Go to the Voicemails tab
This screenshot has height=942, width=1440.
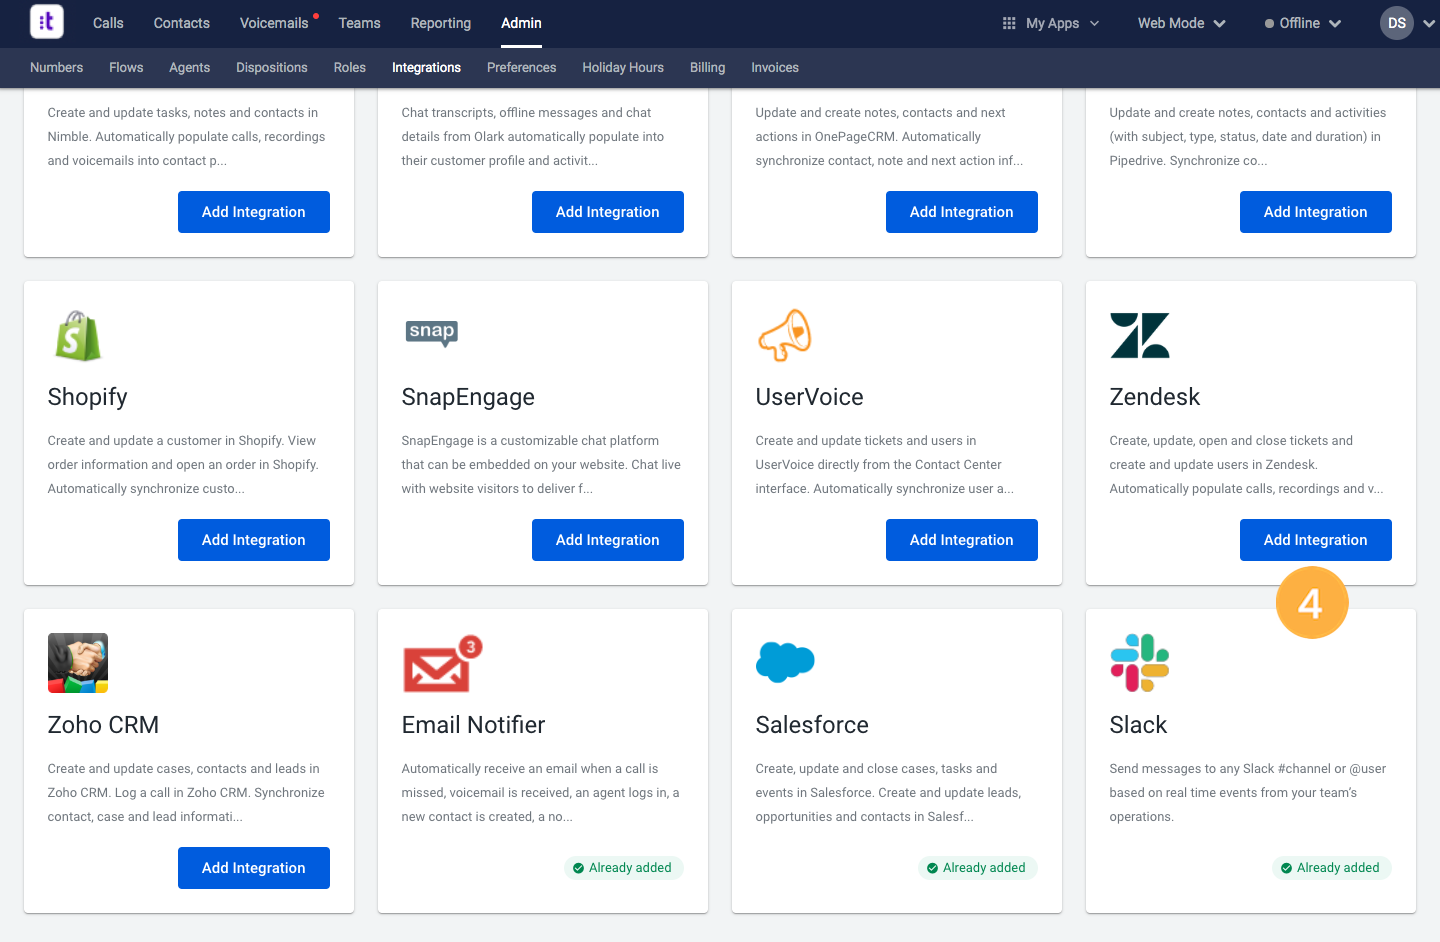click(x=274, y=23)
